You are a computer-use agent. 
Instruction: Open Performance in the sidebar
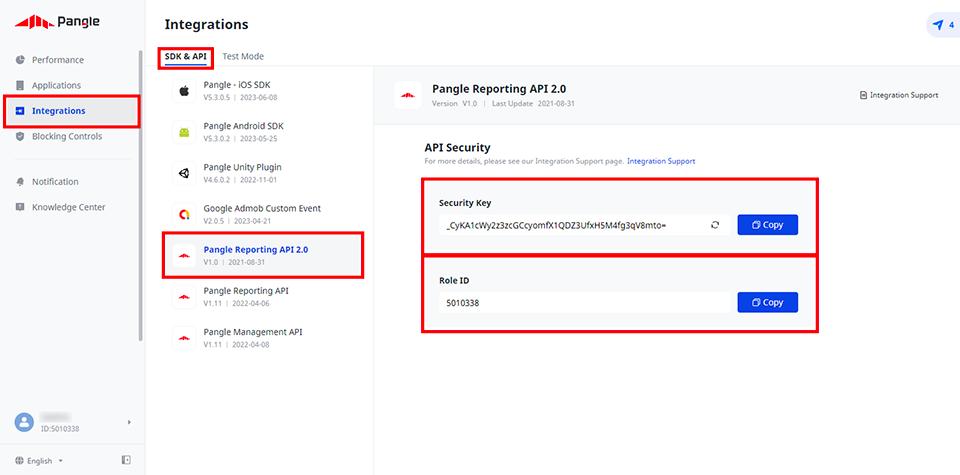tap(58, 60)
